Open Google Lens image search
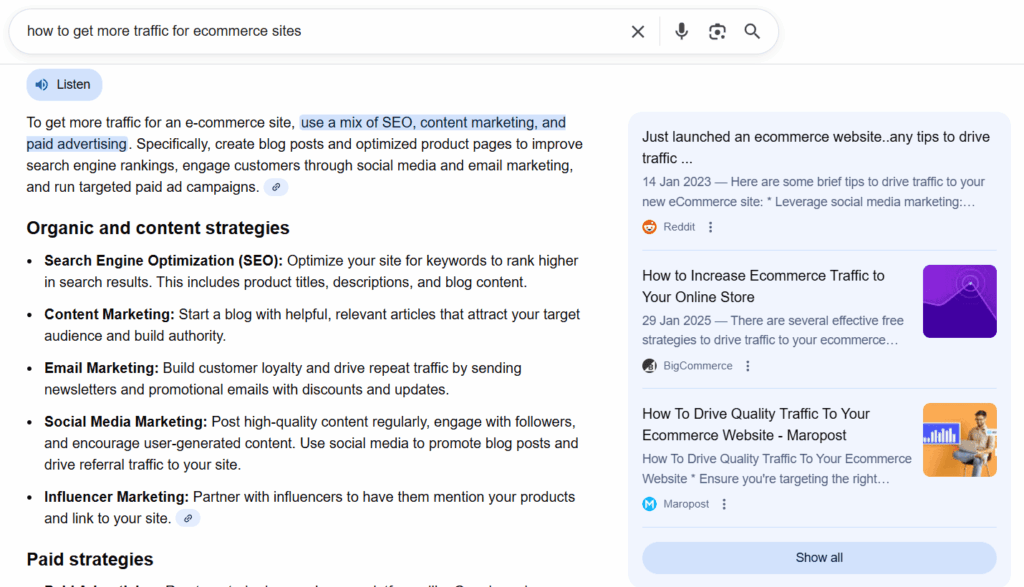The image size is (1024, 587). (x=717, y=31)
